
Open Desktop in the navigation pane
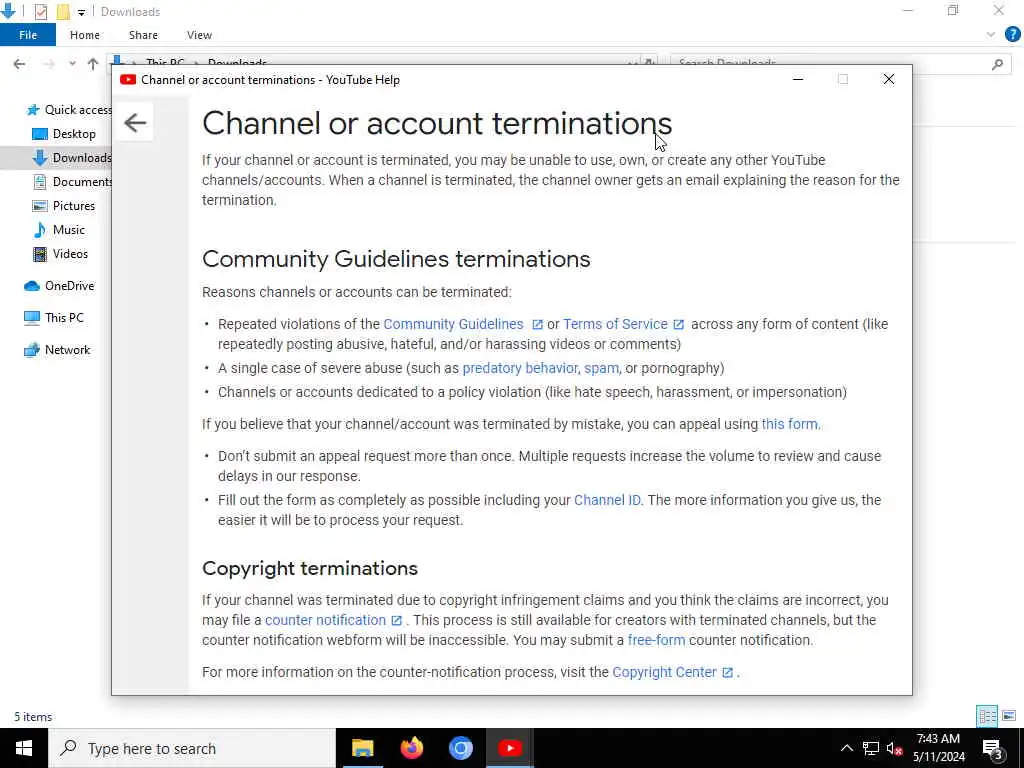(64, 134)
